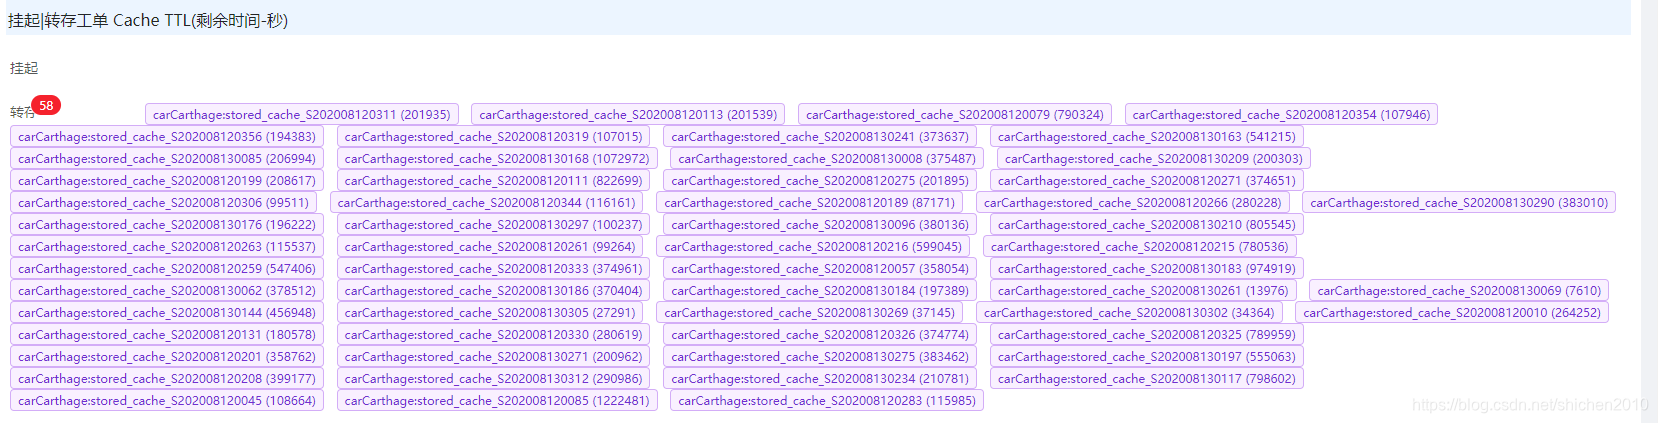1658x423 pixels.
Task: Click the Cache TTL header title
Action: pos(148,20)
